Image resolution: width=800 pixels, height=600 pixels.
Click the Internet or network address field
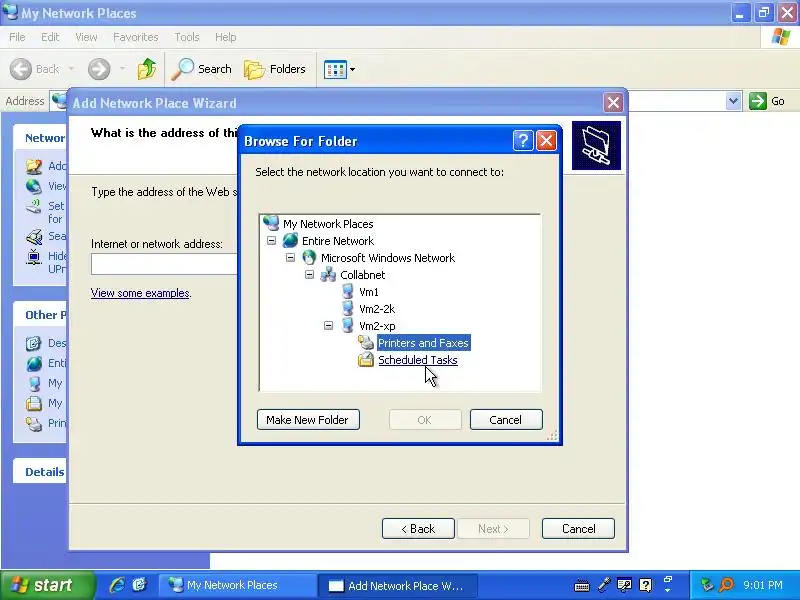(164, 264)
